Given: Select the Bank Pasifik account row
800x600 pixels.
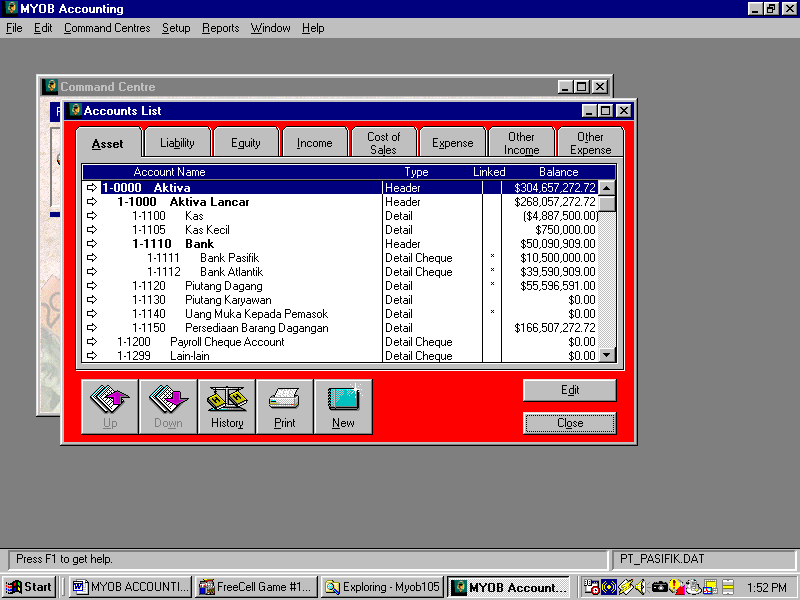Looking at the screenshot, I should (x=340, y=258).
